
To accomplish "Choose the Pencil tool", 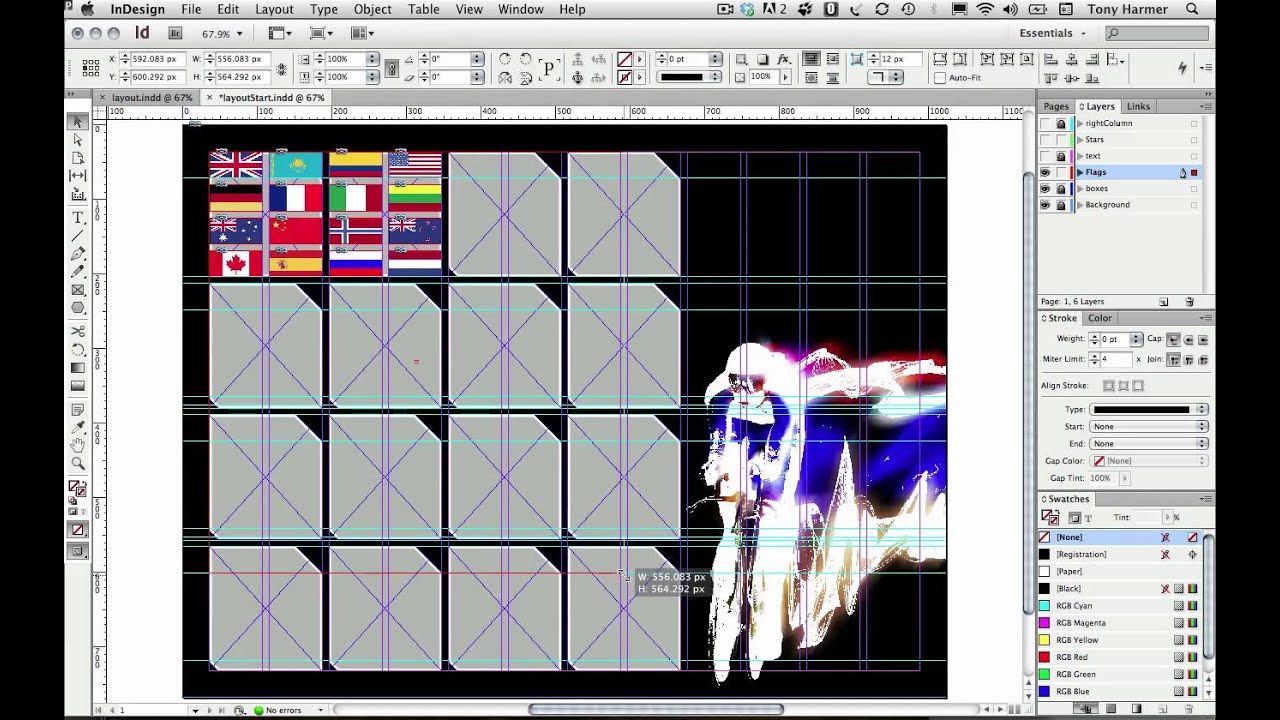I will point(78,272).
